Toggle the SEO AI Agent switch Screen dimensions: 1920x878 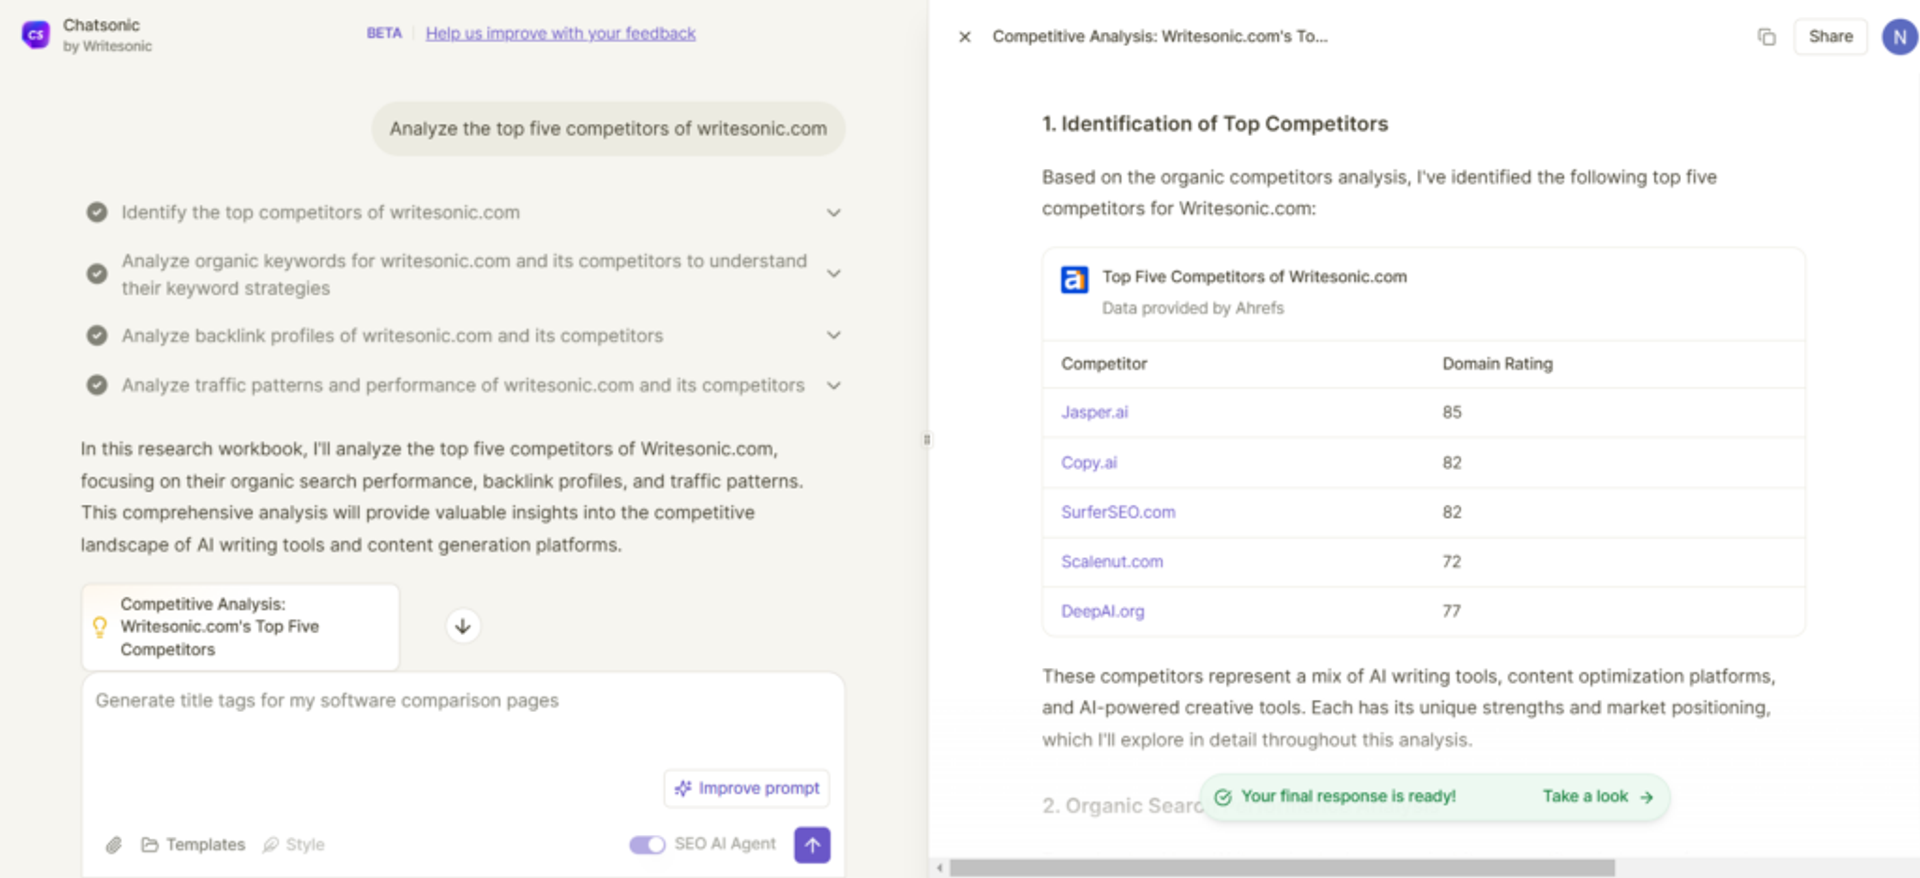coord(647,845)
